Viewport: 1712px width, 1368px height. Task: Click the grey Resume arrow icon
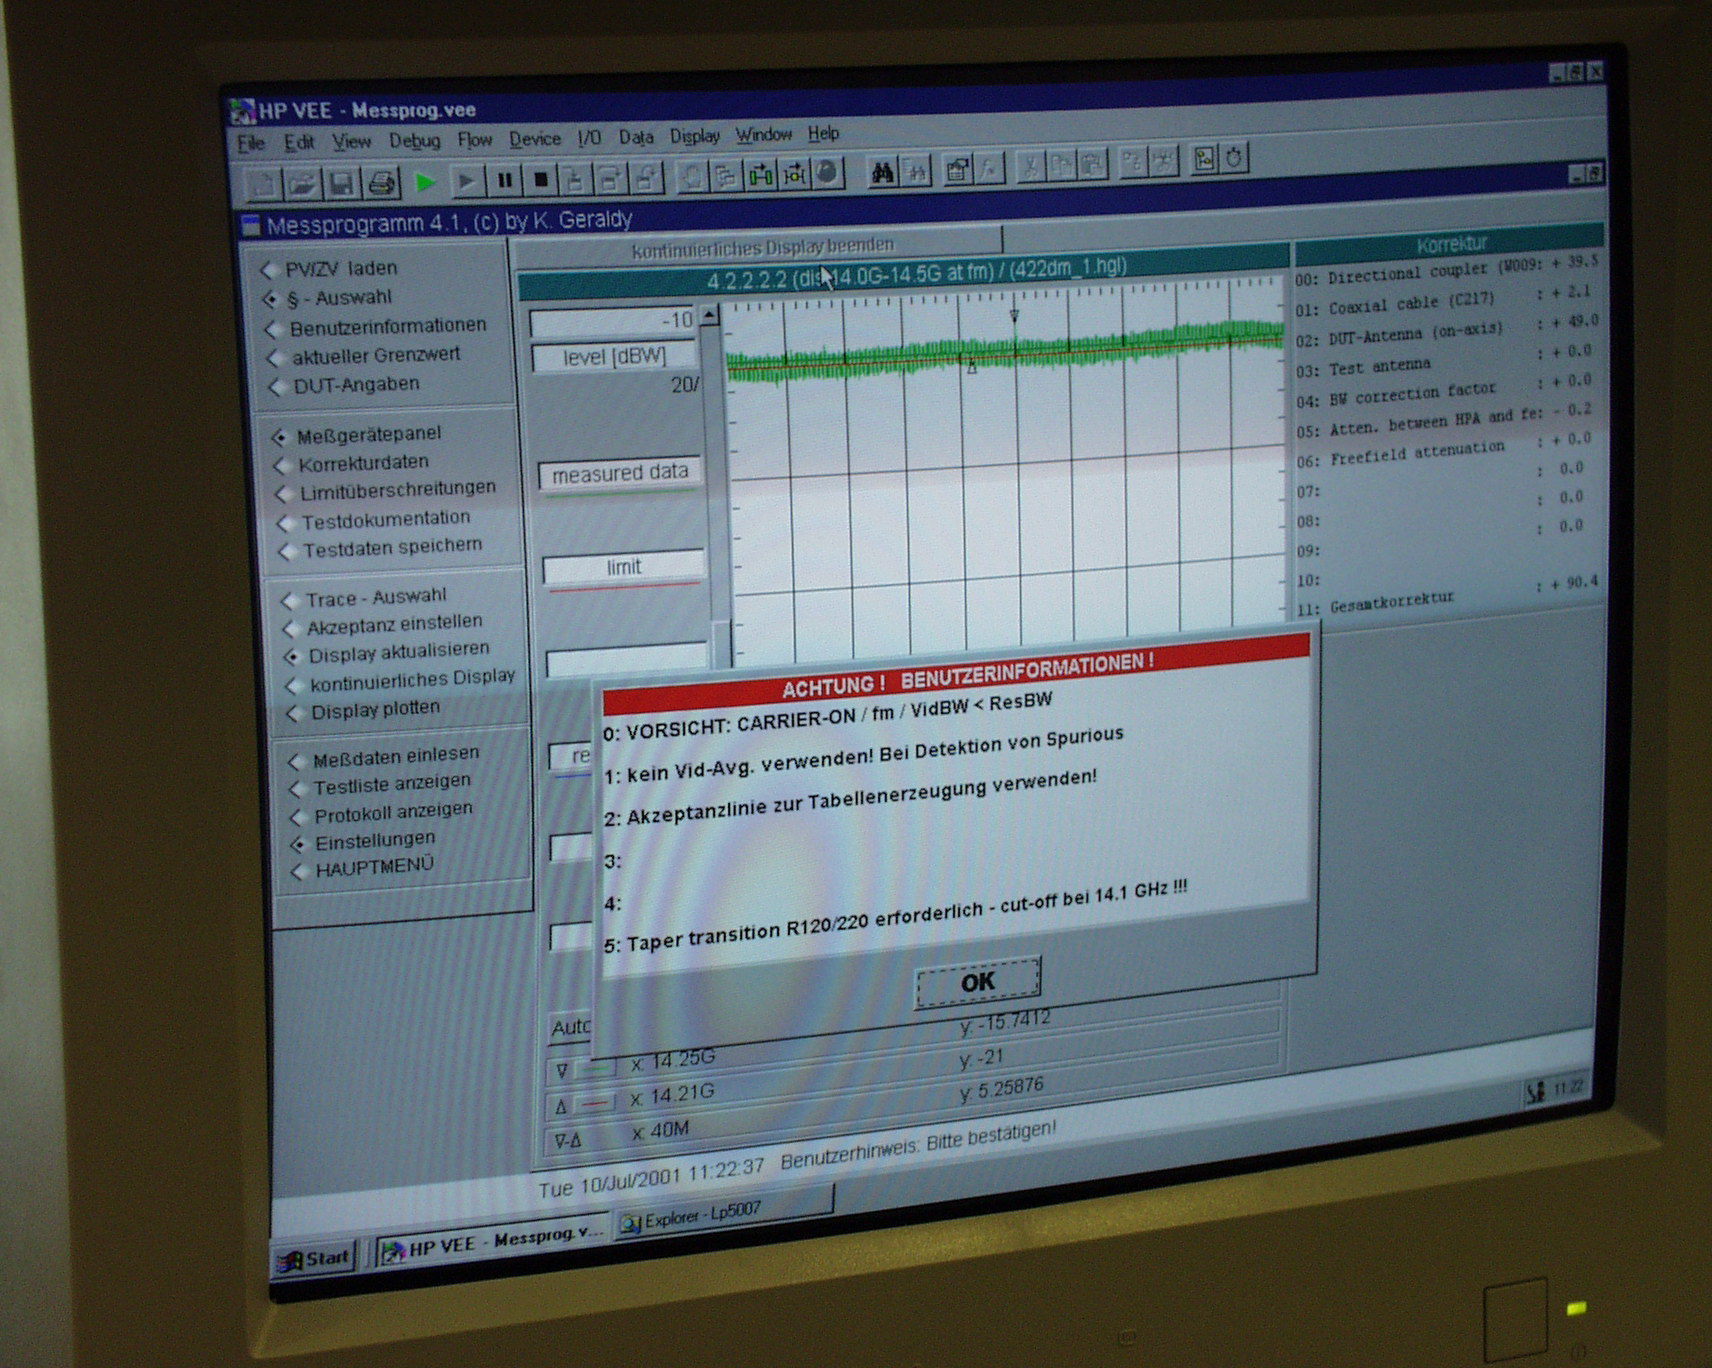[466, 181]
